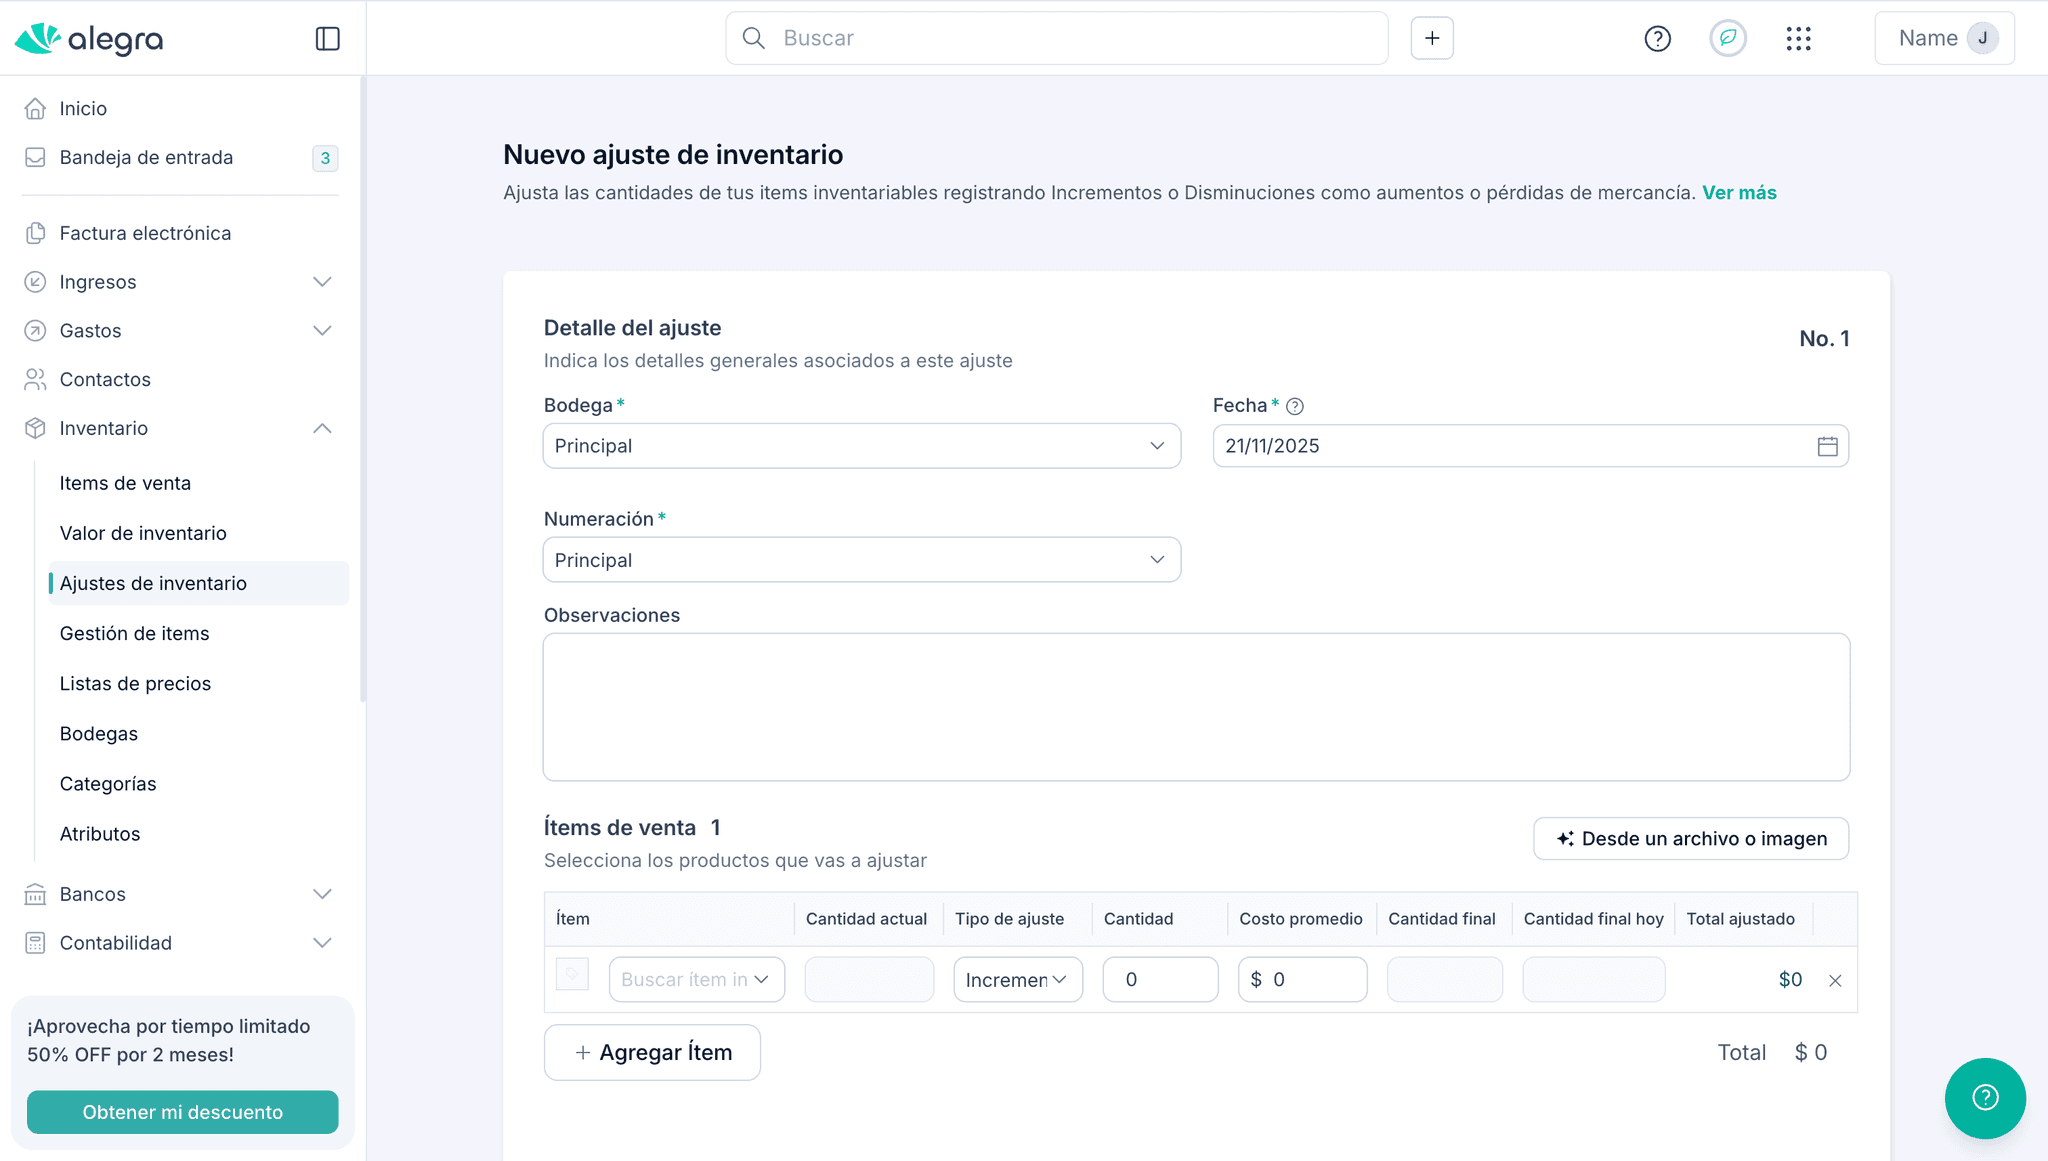Click the plus quick-create icon
The image size is (2048, 1161).
coord(1432,38)
